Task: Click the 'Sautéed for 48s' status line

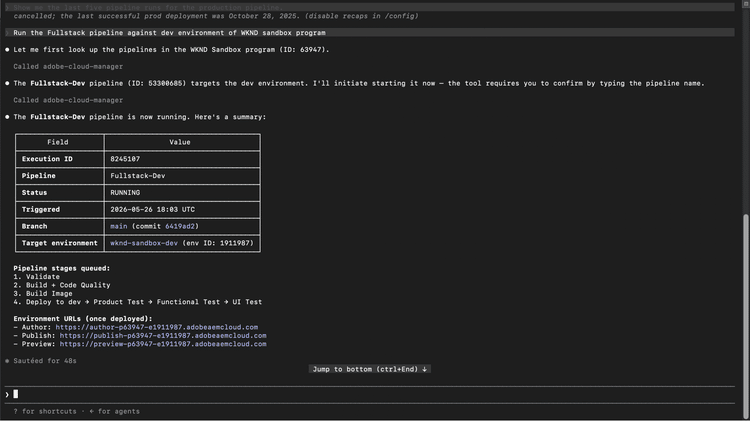Action: (45, 361)
